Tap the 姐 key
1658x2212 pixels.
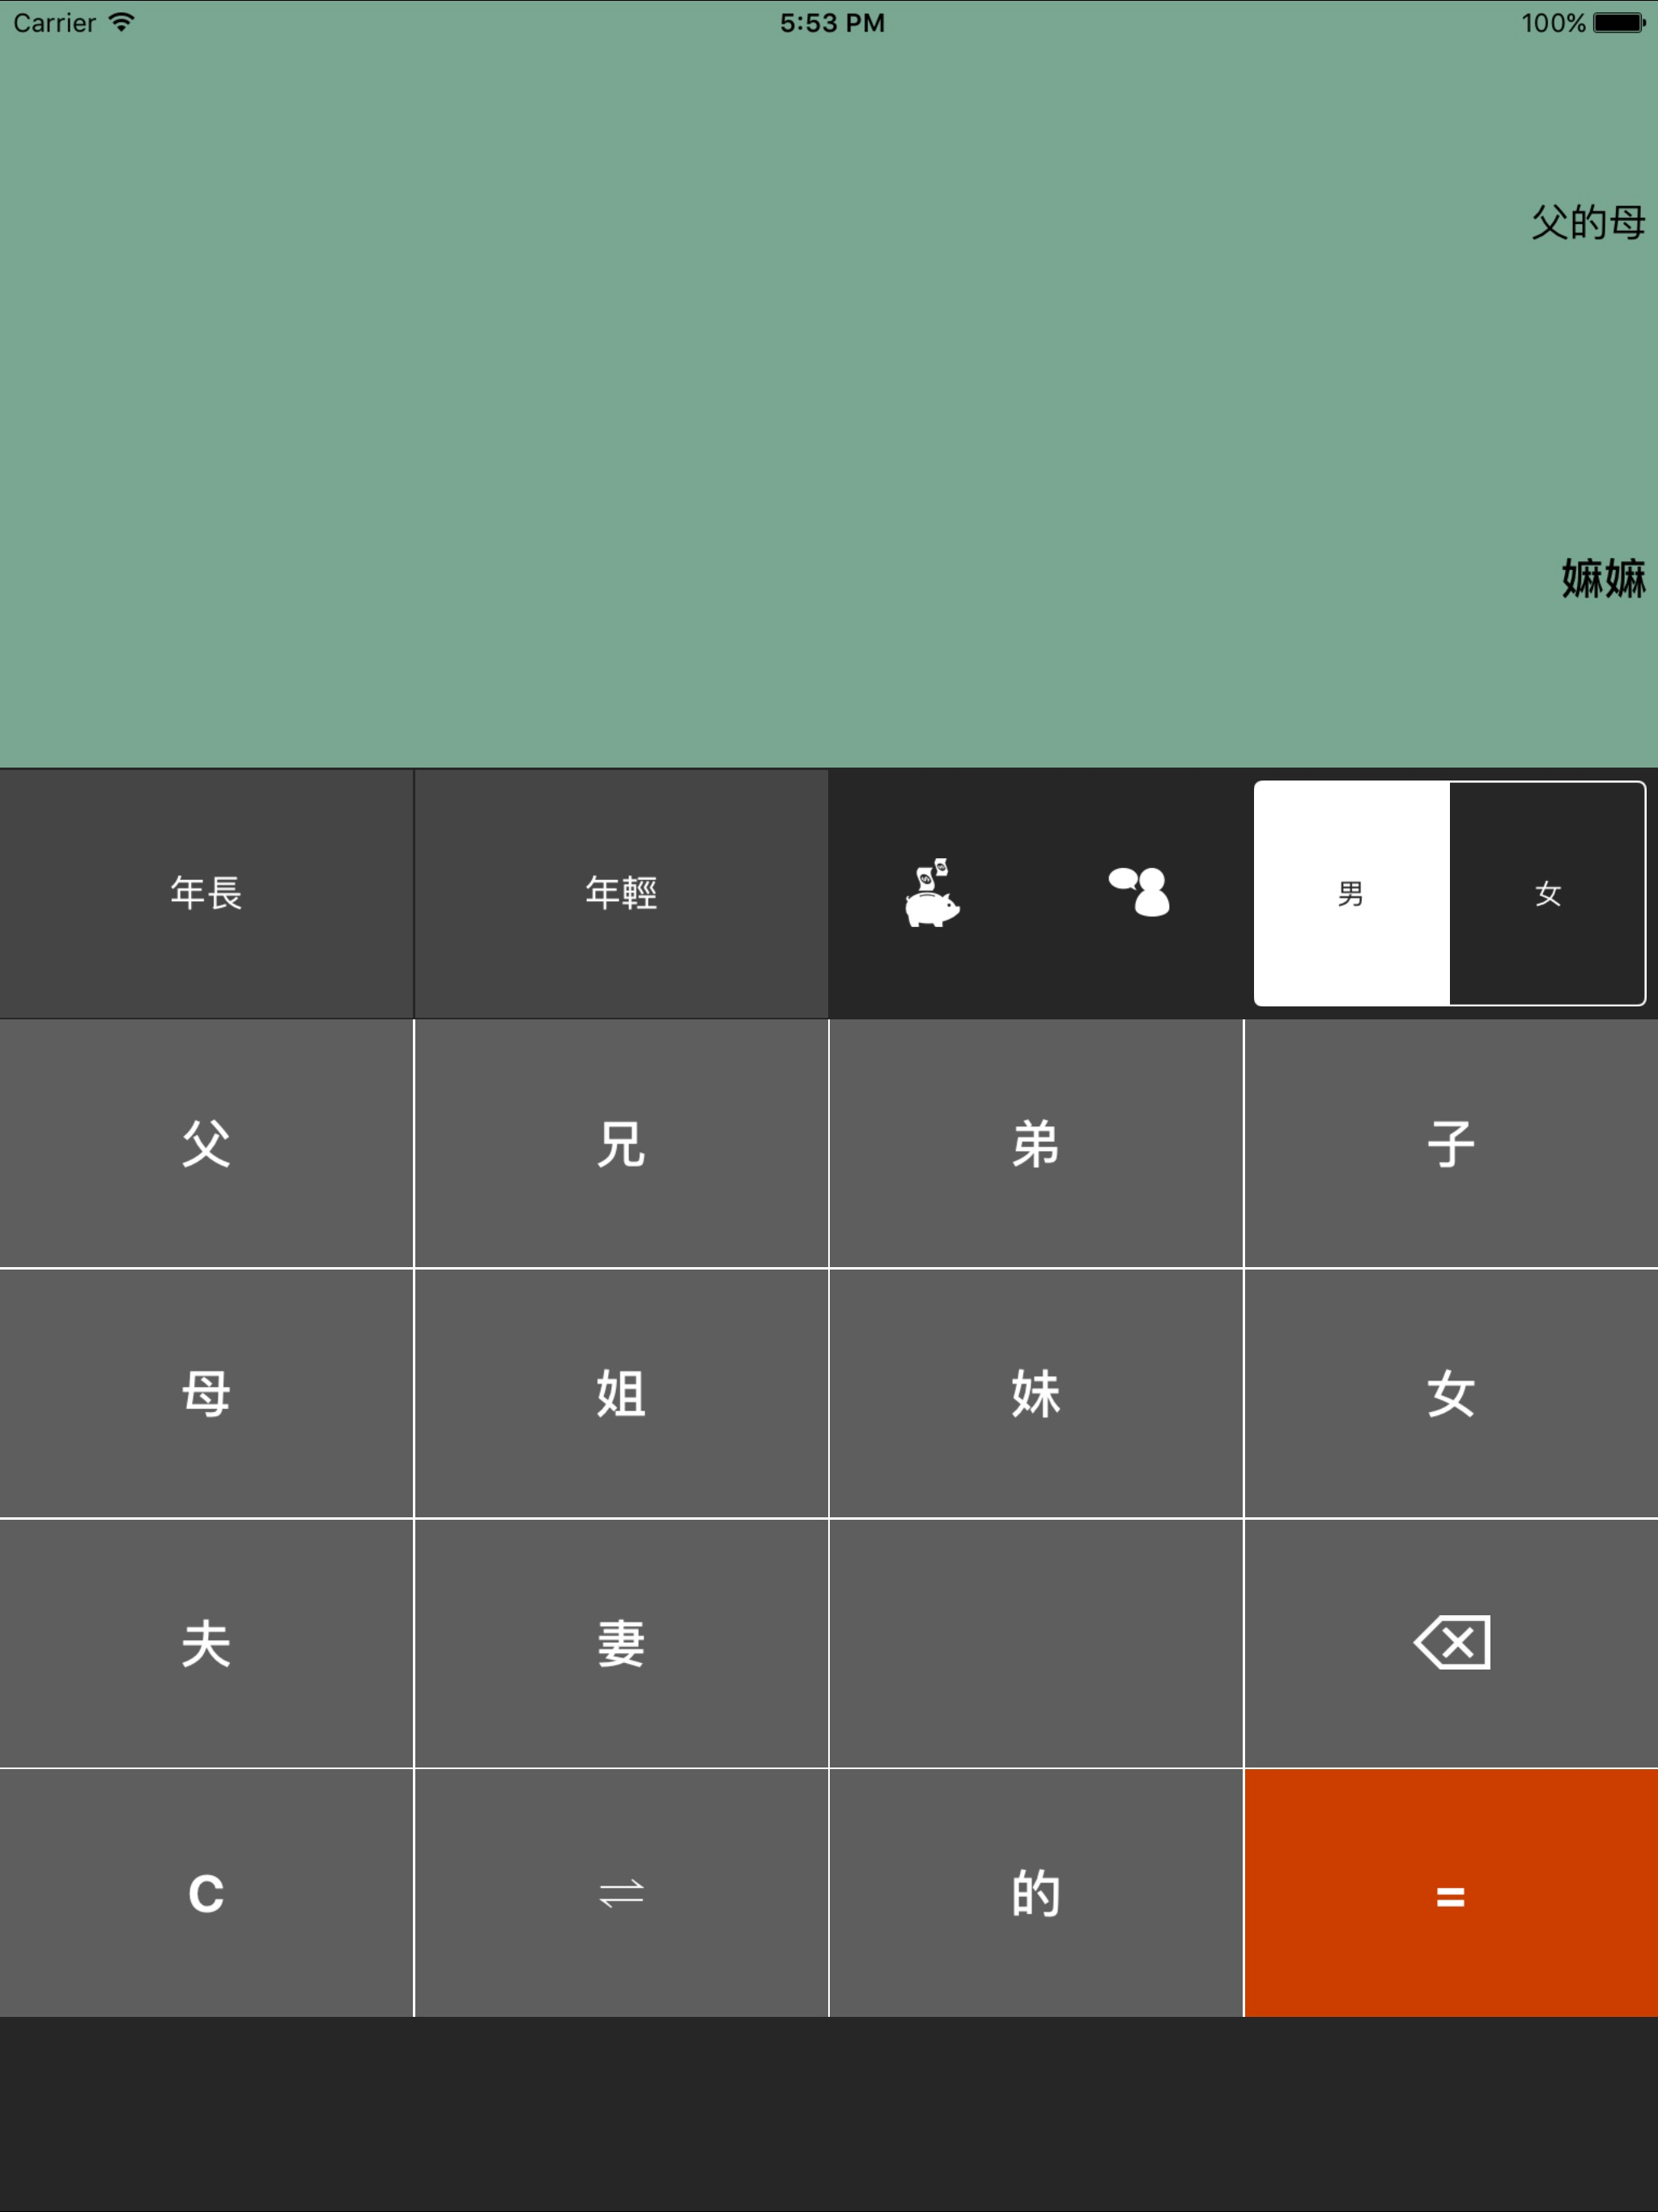click(x=621, y=1393)
